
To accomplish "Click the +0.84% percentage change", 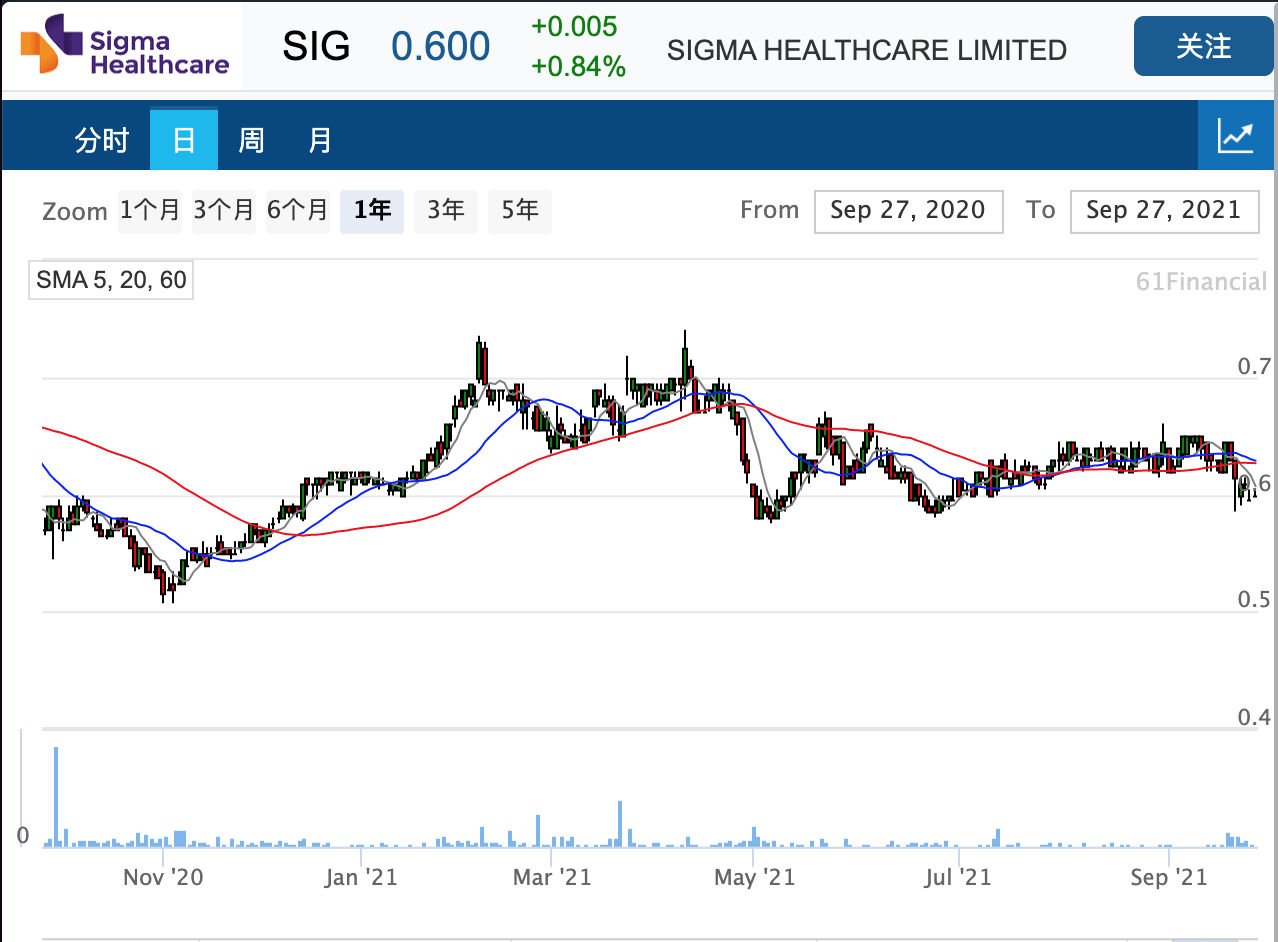I will coord(579,67).
